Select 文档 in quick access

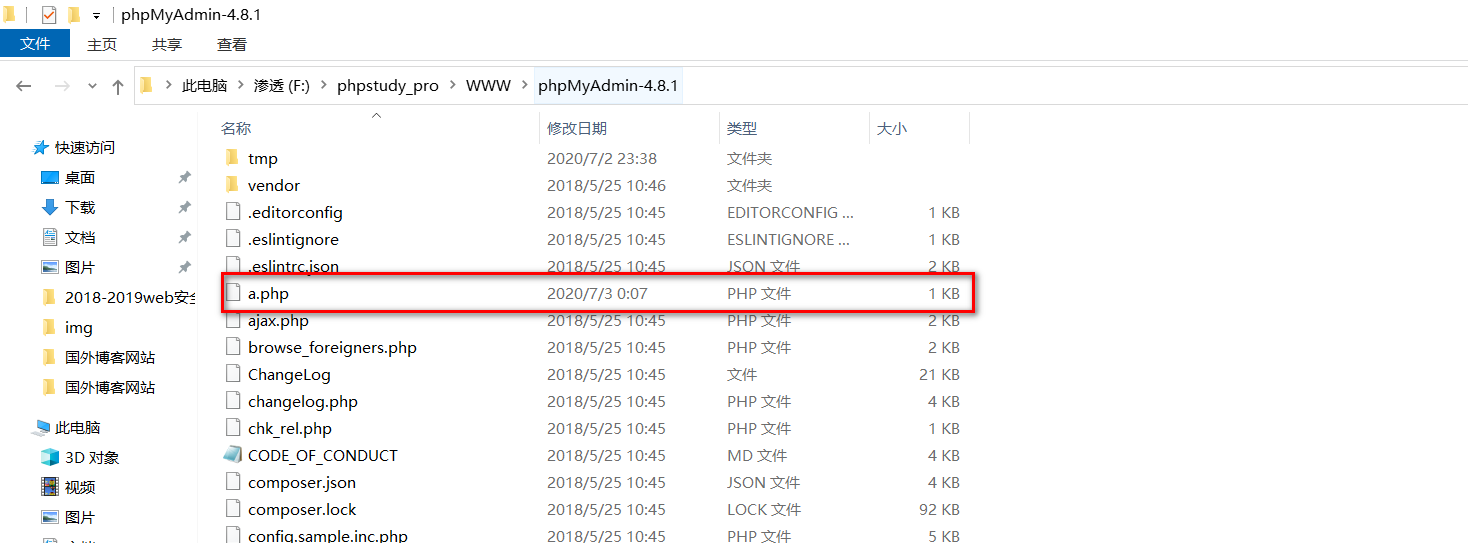click(80, 237)
